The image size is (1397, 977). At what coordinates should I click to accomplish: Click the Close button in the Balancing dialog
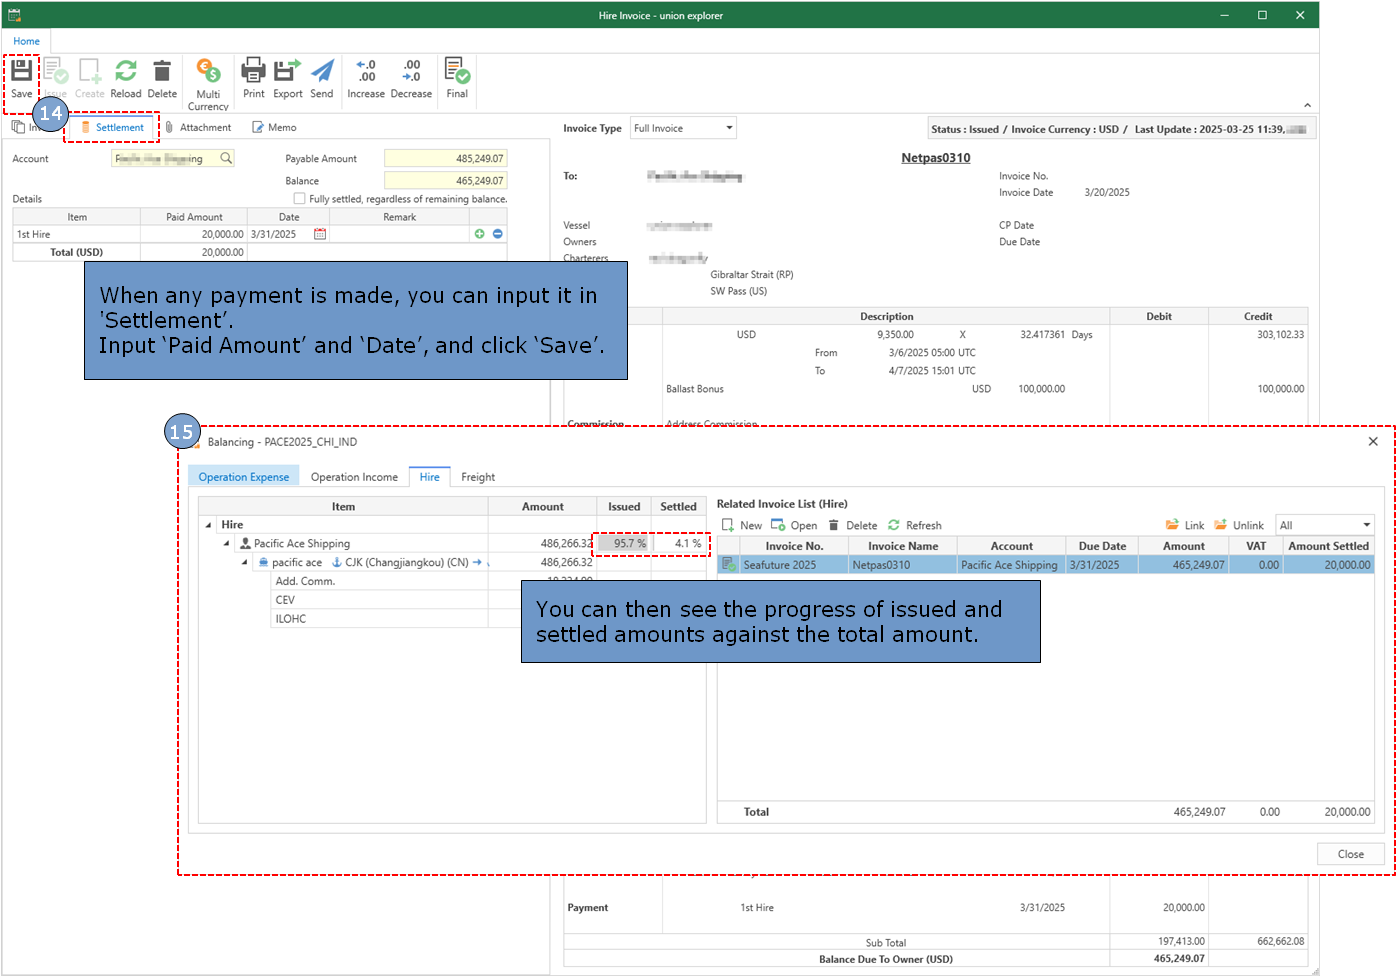tap(1350, 854)
